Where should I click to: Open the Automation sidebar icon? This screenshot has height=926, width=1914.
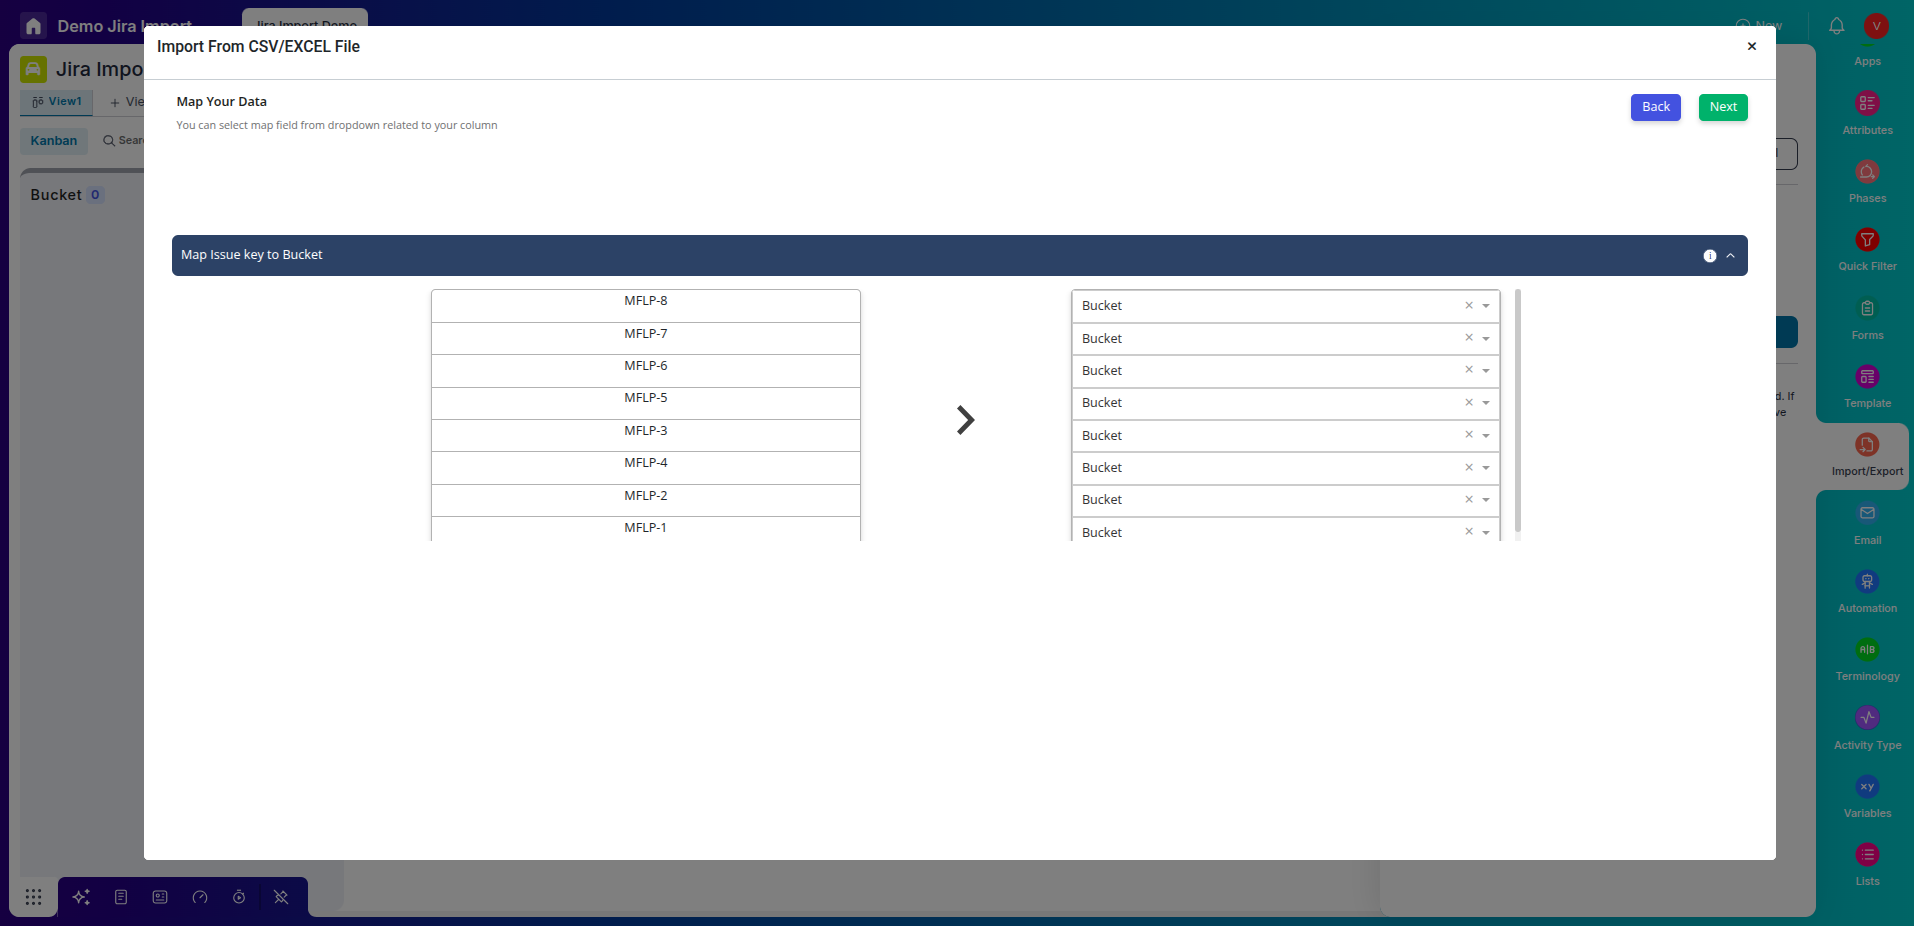pos(1867,582)
